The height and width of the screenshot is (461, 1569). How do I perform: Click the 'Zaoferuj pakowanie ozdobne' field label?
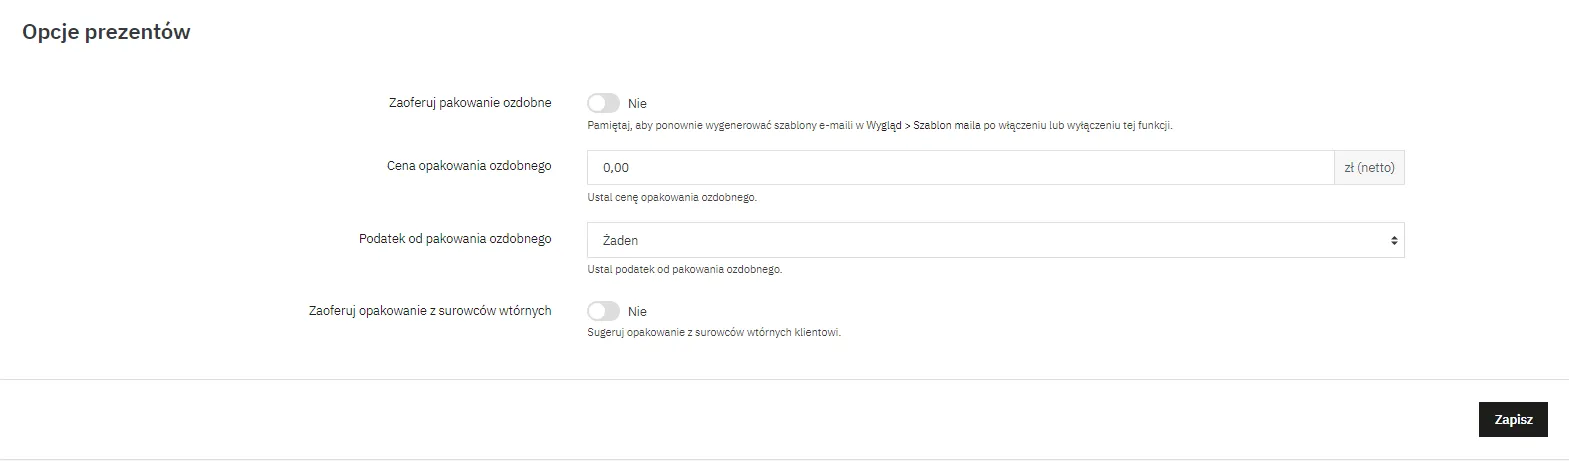[x=470, y=103]
